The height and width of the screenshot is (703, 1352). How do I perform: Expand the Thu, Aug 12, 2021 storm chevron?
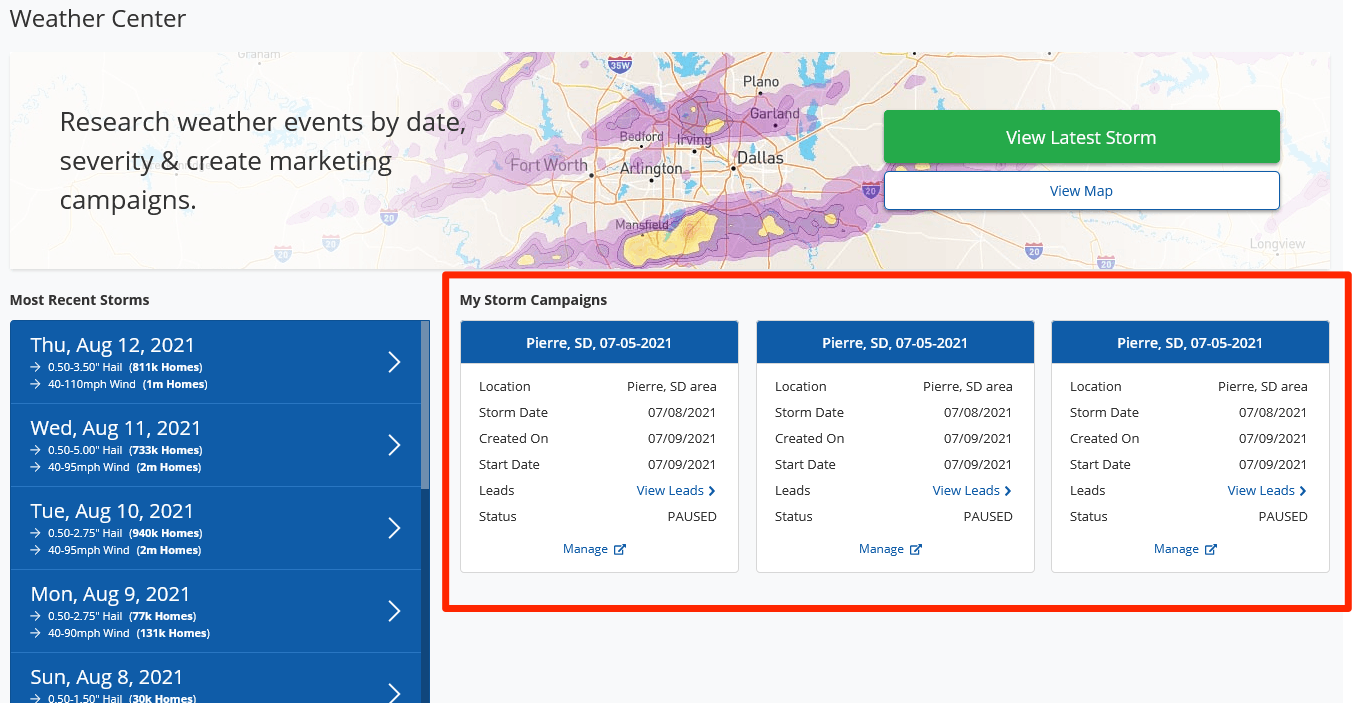pyautogui.click(x=394, y=362)
